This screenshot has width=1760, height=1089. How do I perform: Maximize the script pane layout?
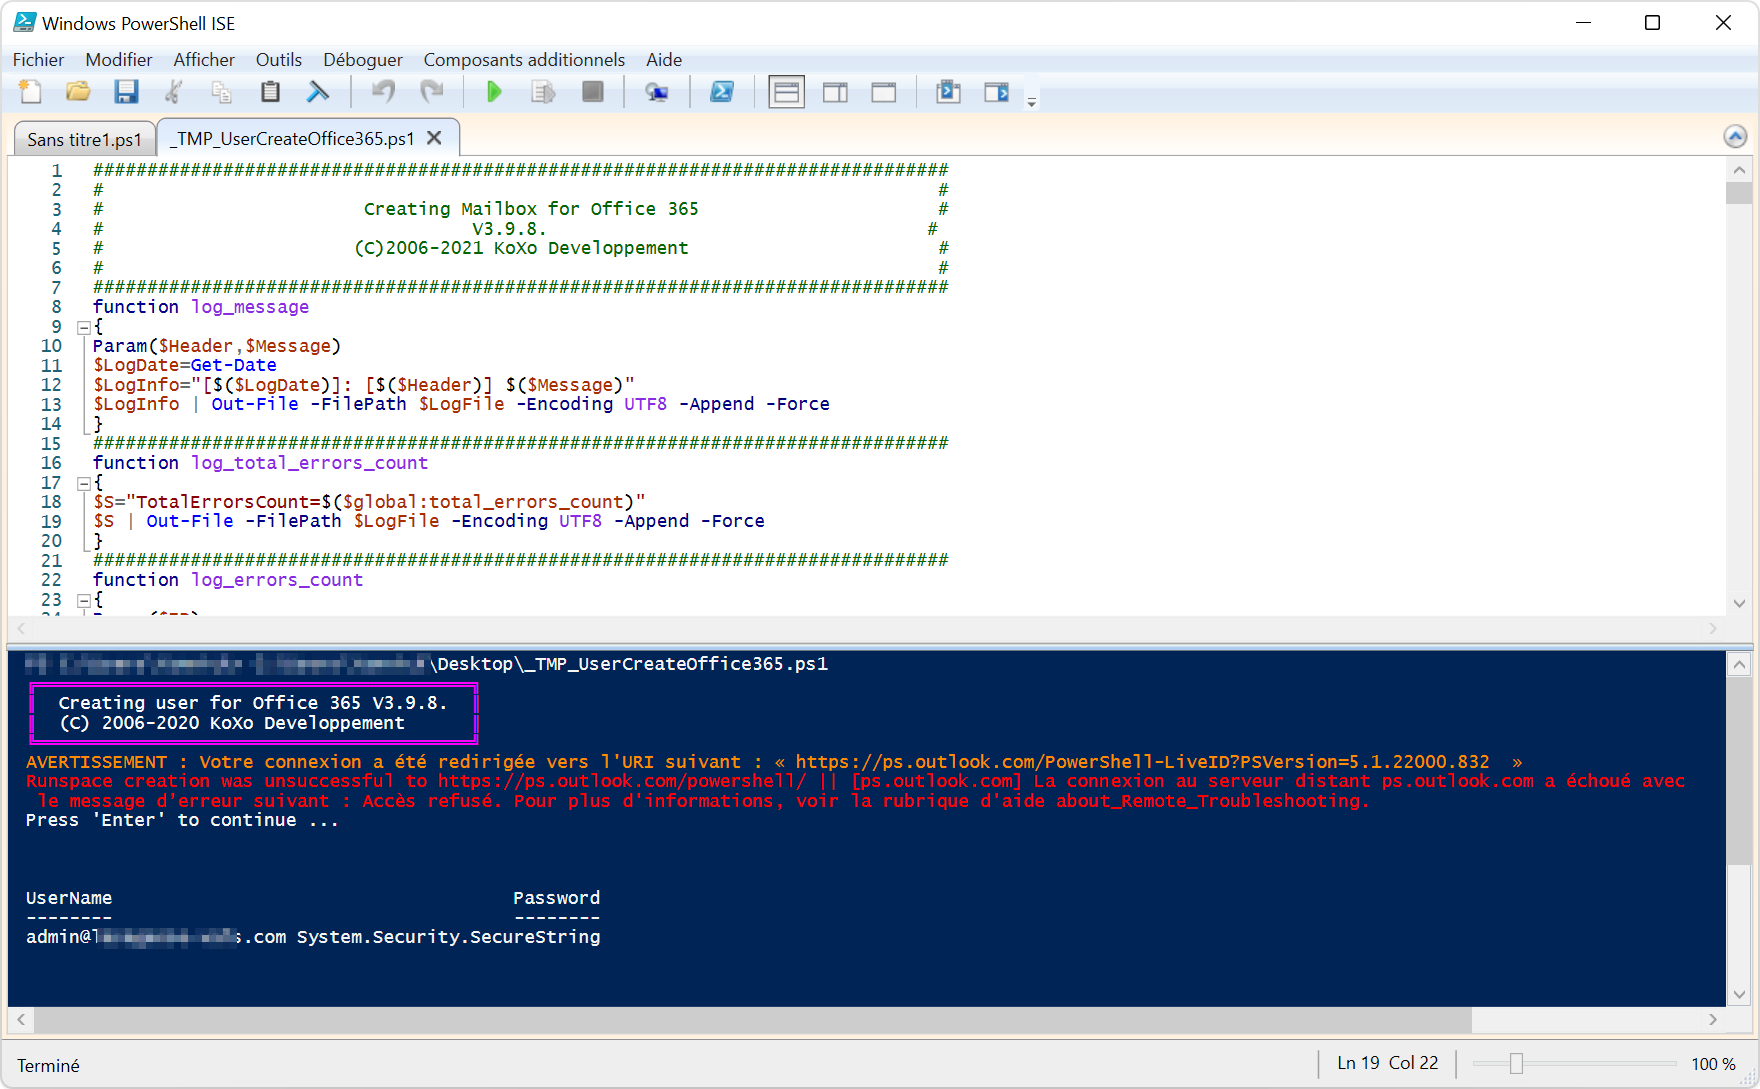point(884,92)
